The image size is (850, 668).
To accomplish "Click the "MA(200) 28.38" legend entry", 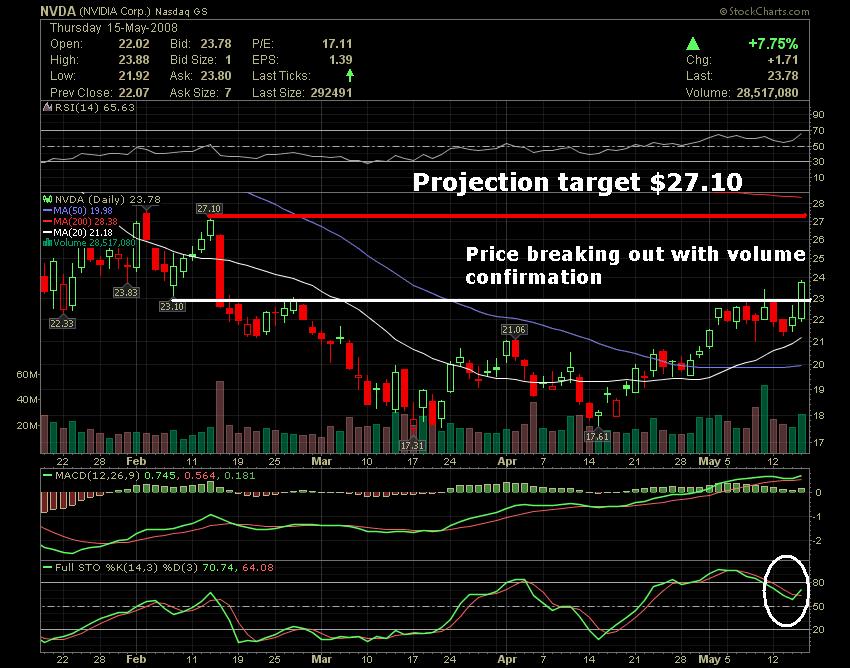I will click(85, 222).
